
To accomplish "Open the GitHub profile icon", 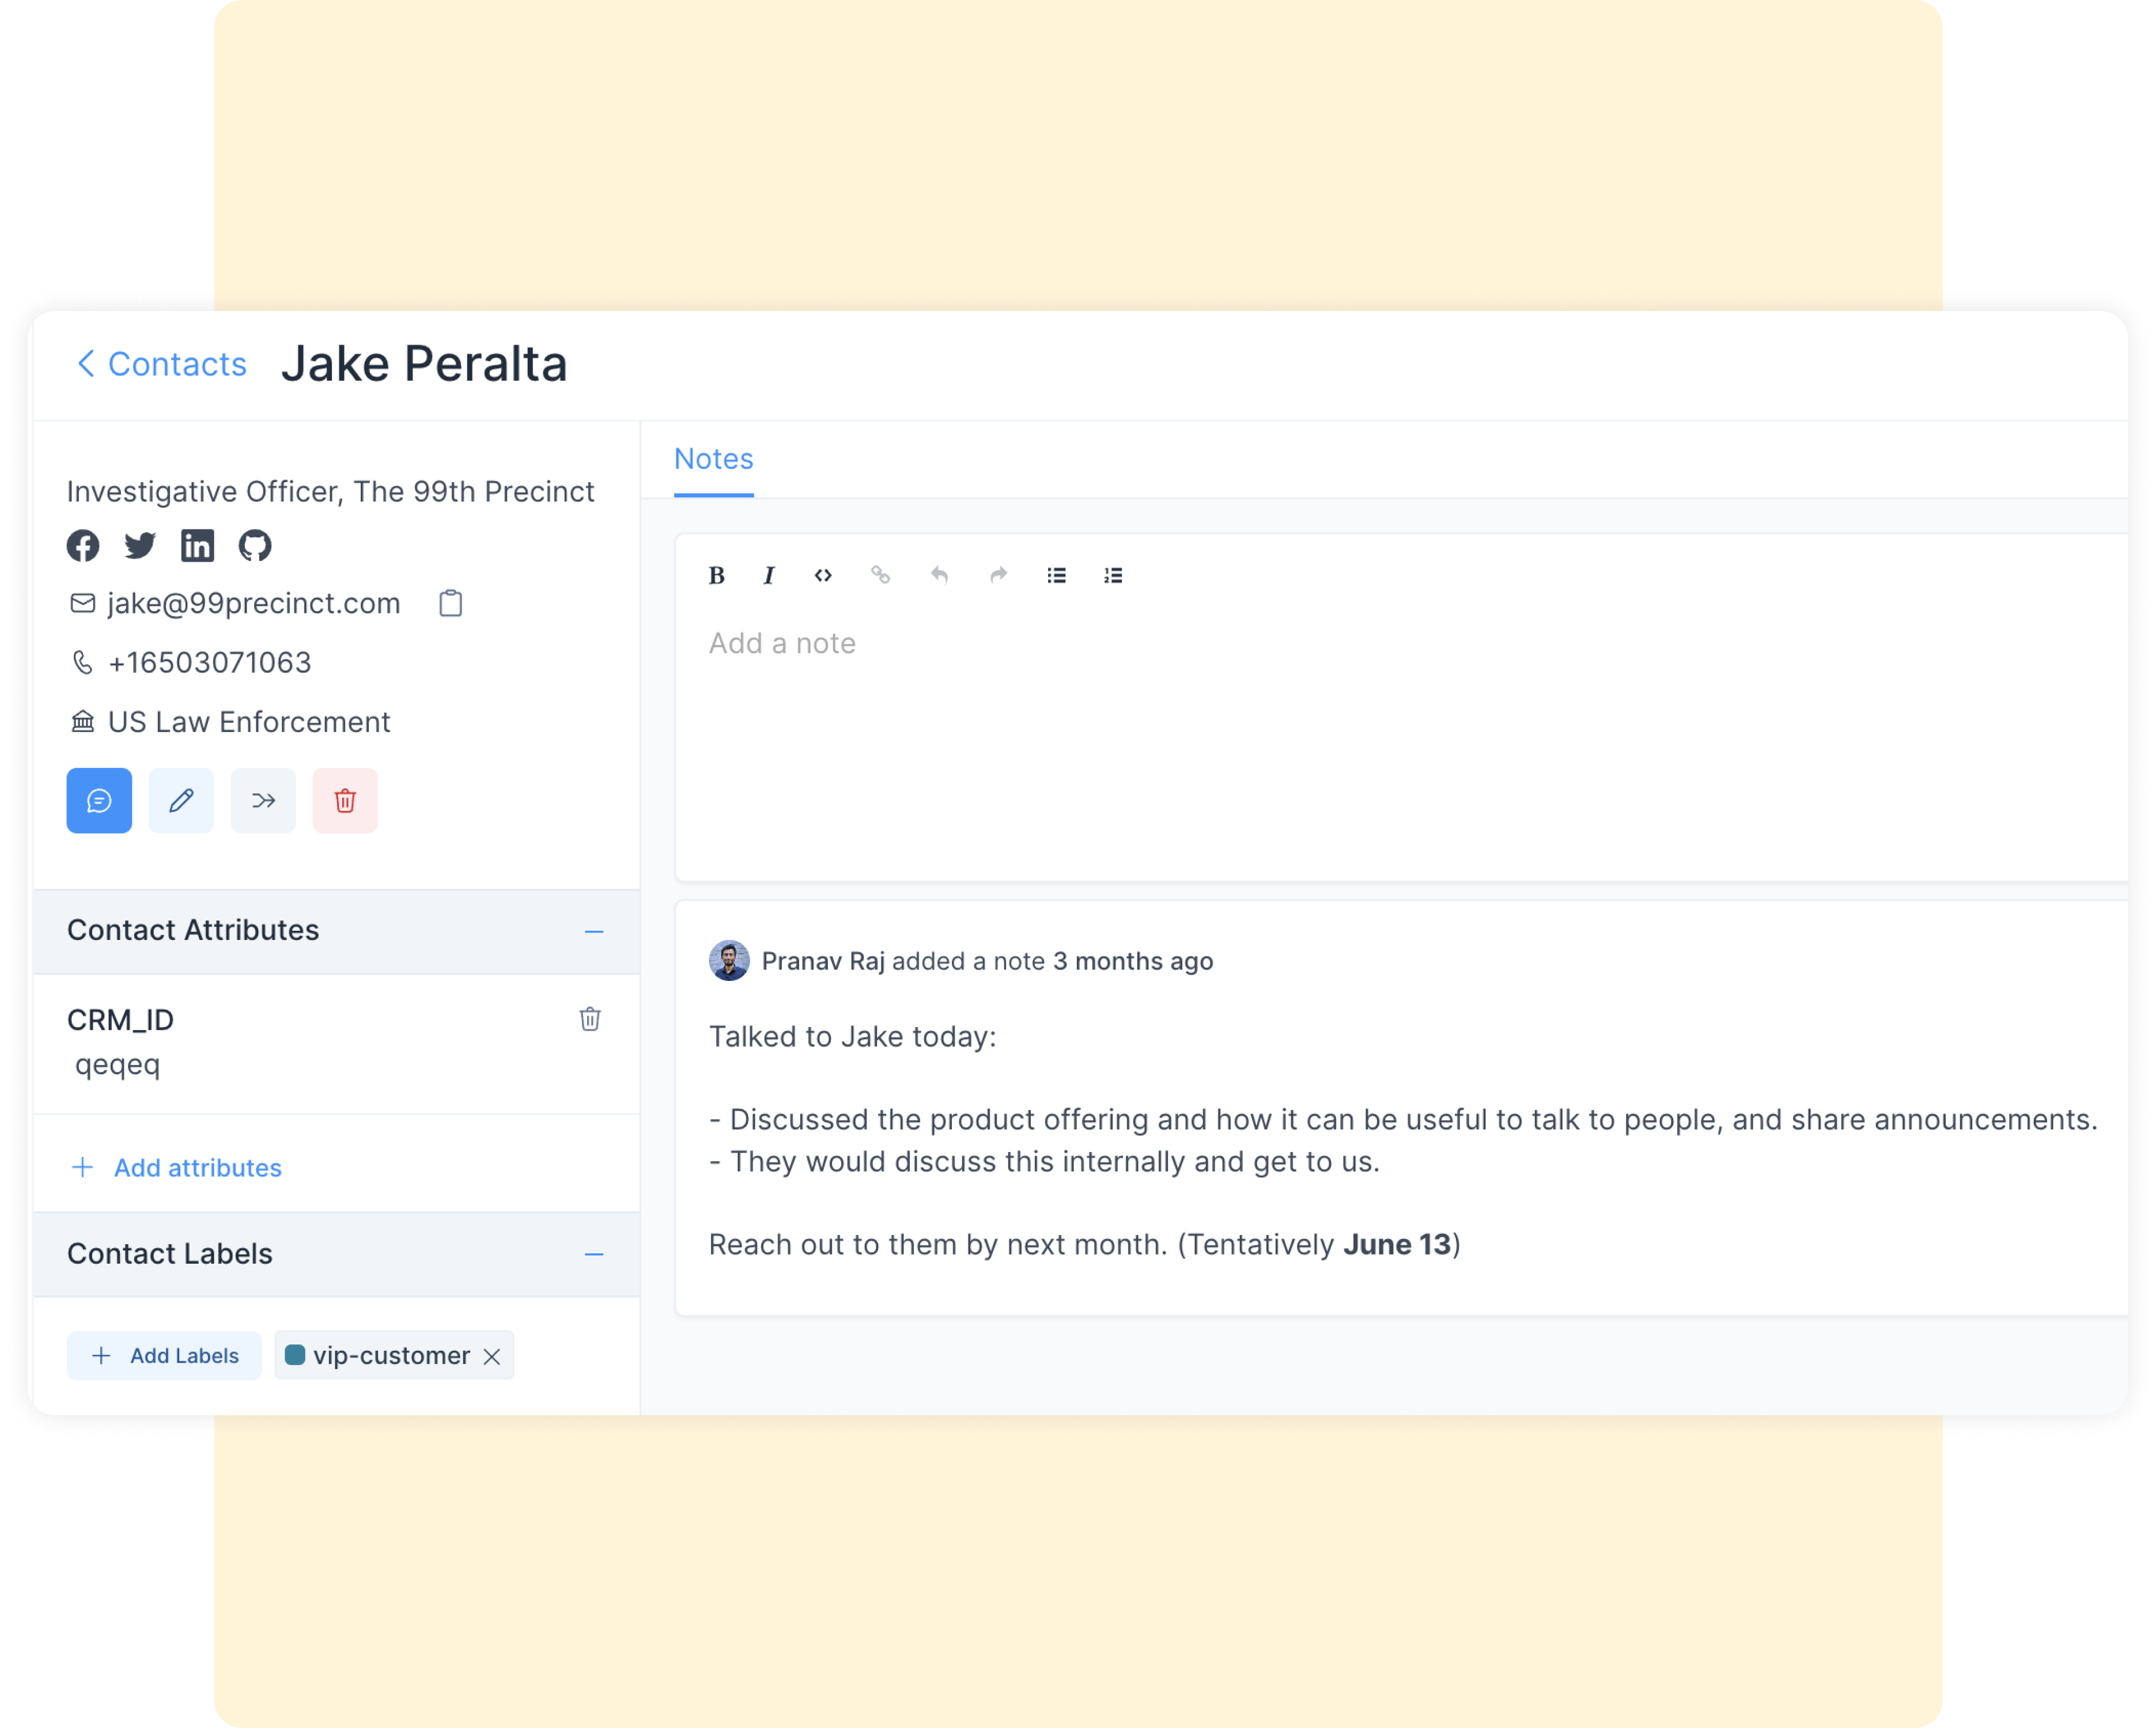I will [255, 546].
